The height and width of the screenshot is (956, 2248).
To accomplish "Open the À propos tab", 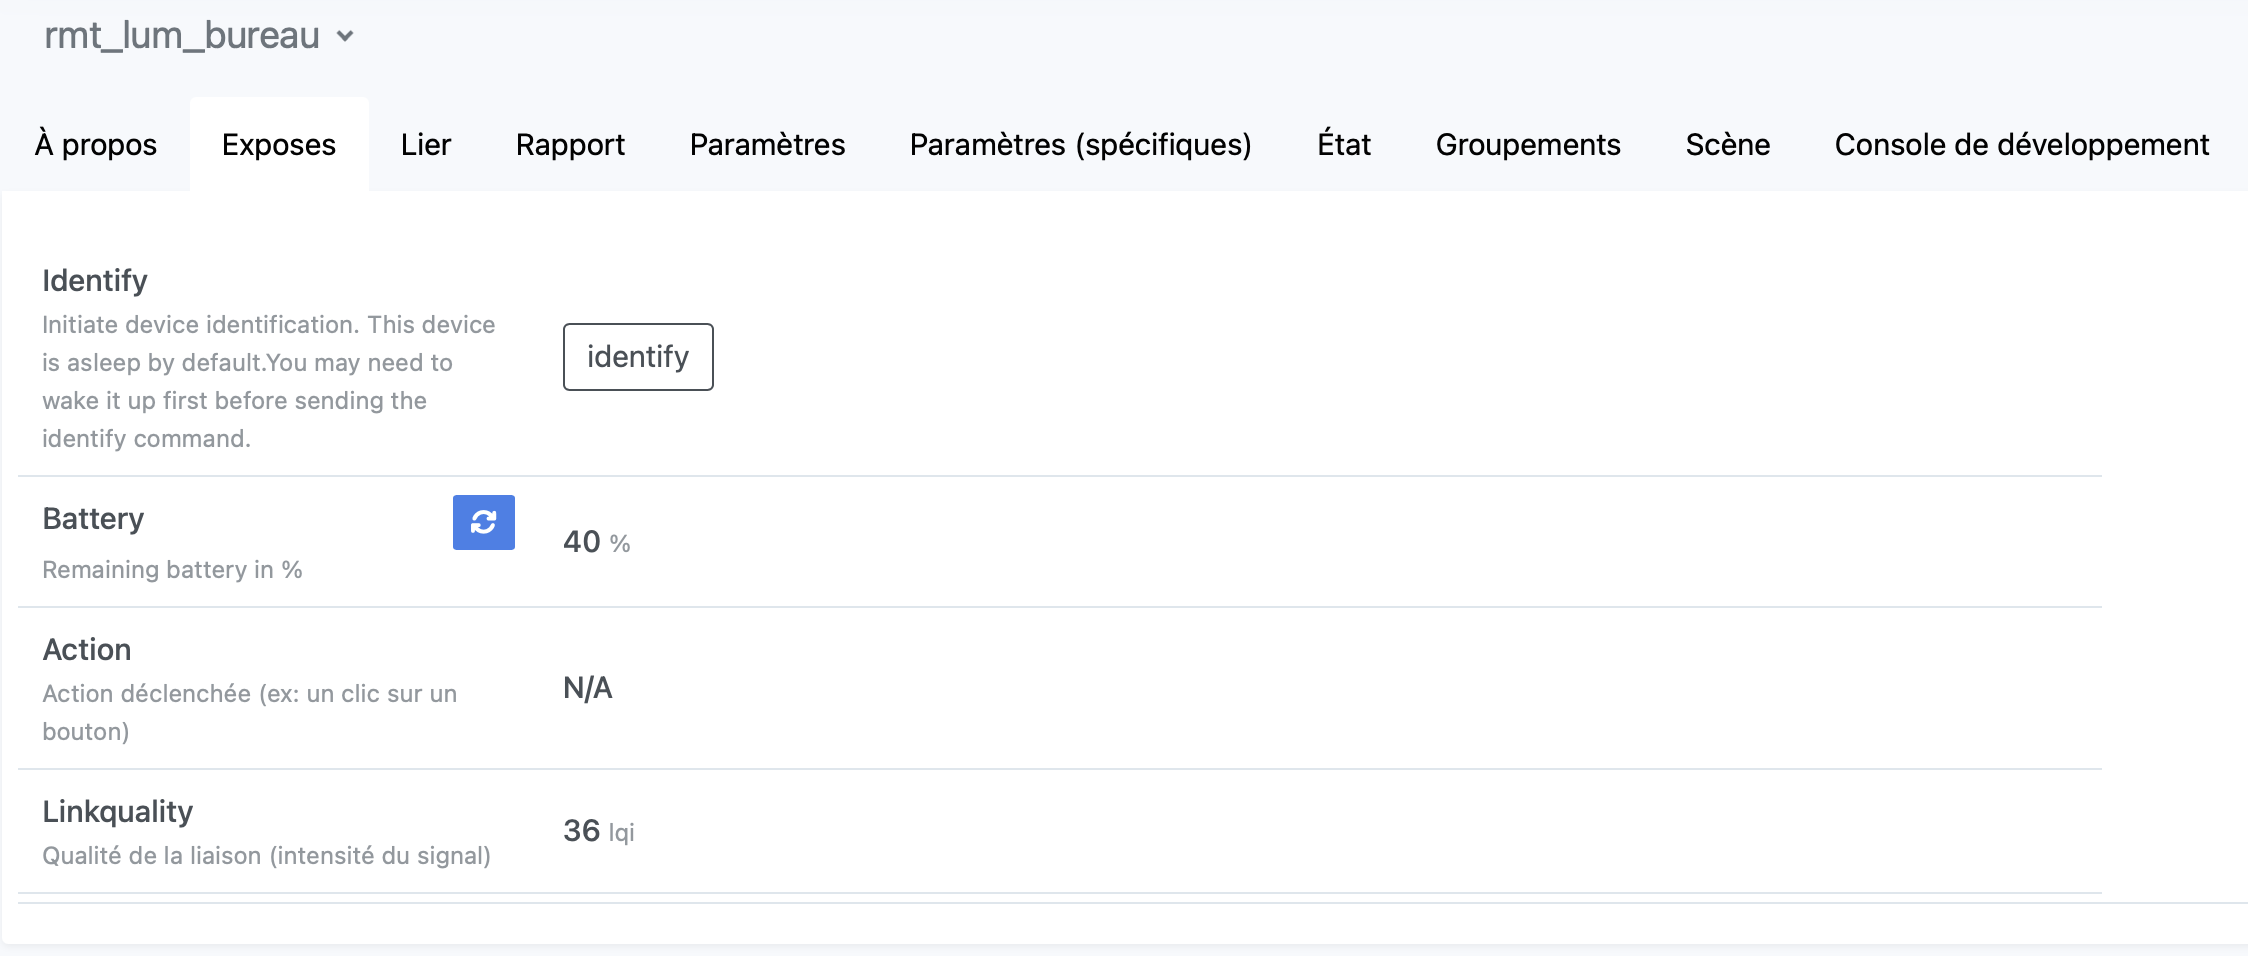I will 96,145.
